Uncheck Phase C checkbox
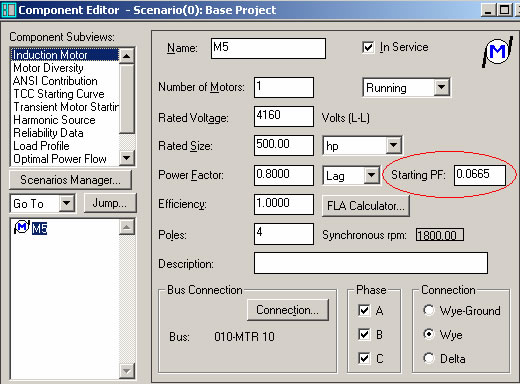The width and height of the screenshot is (520, 384). [x=364, y=358]
